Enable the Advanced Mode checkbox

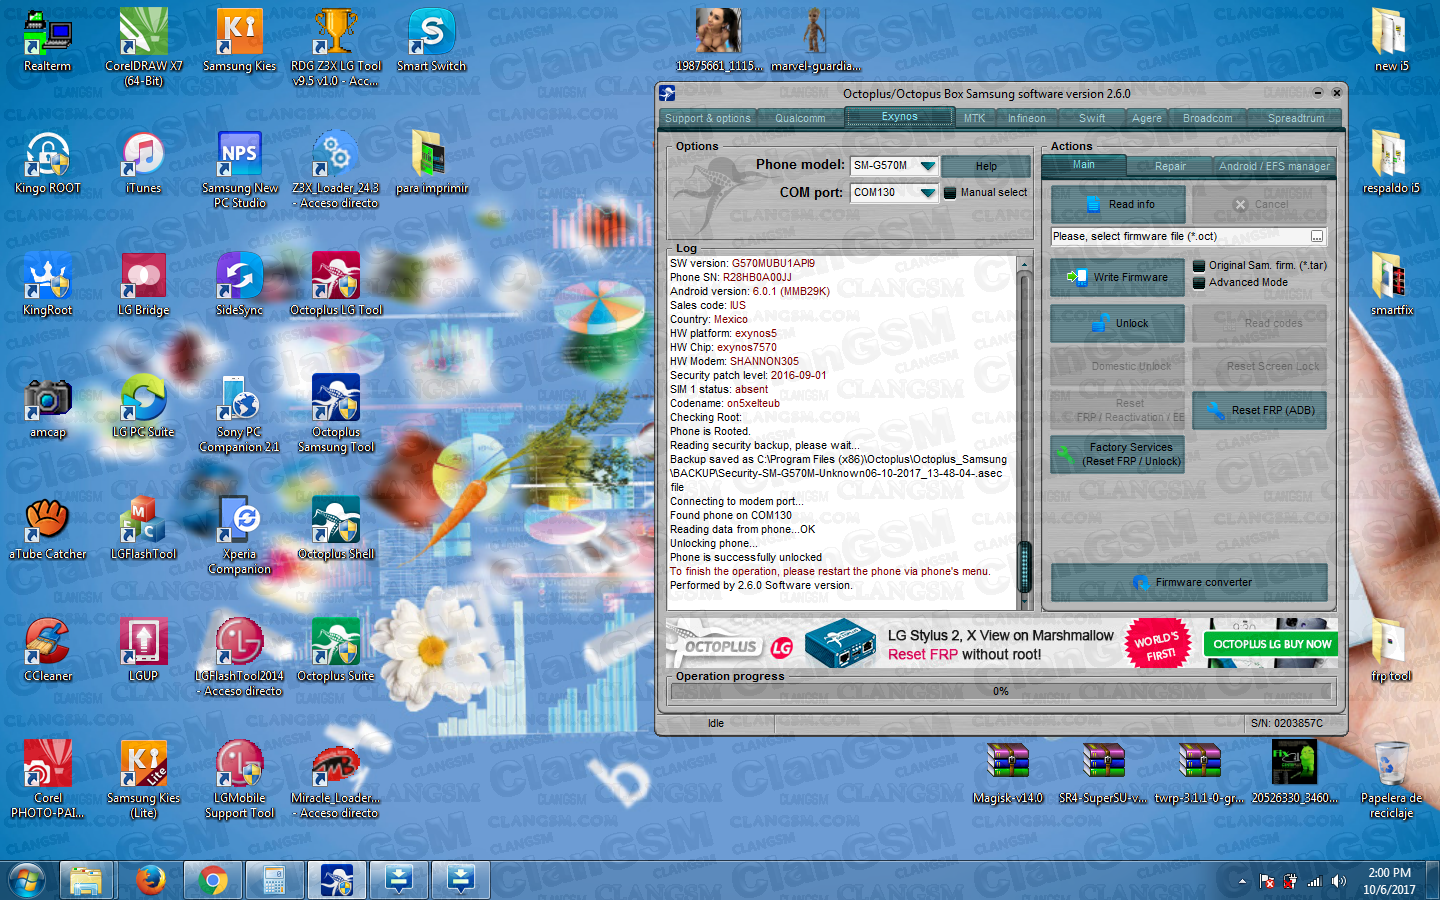pyautogui.click(x=1199, y=283)
